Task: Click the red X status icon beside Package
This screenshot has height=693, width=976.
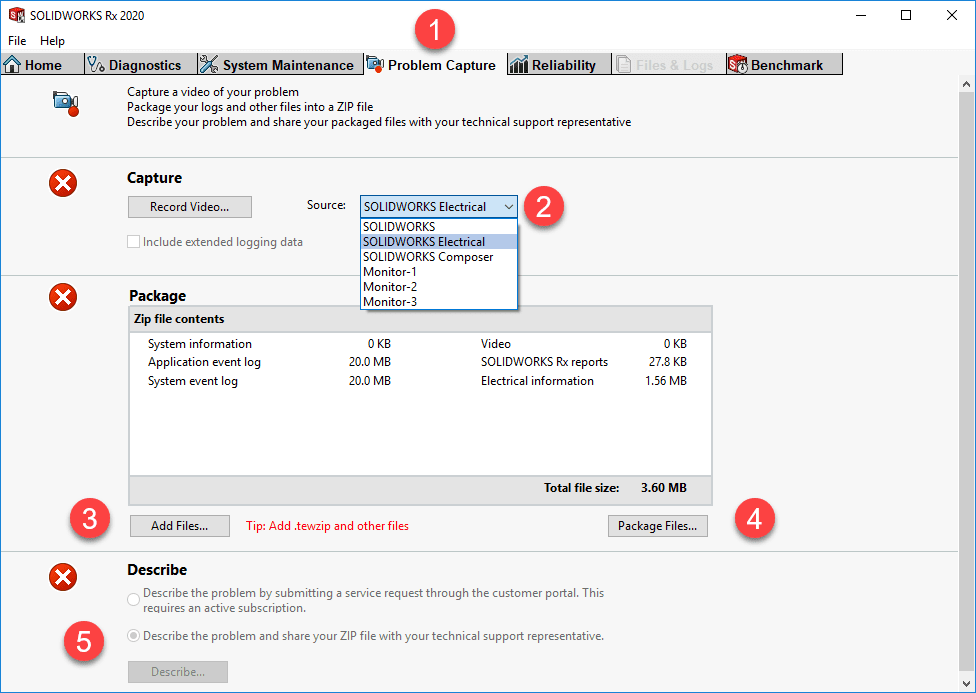Action: coord(63,297)
